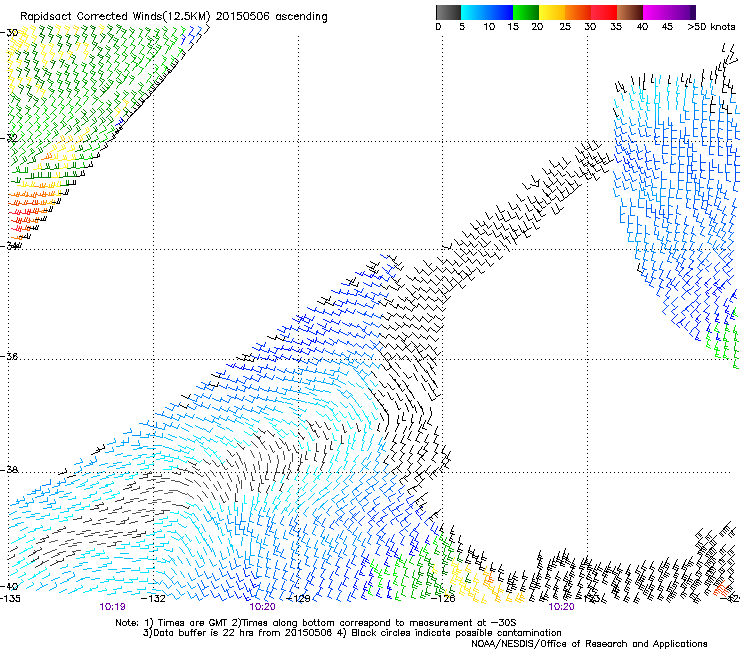Click the 'Times are GMT' note text
Viewport: 740px width, 650px height.
pyautogui.click(x=193, y=623)
